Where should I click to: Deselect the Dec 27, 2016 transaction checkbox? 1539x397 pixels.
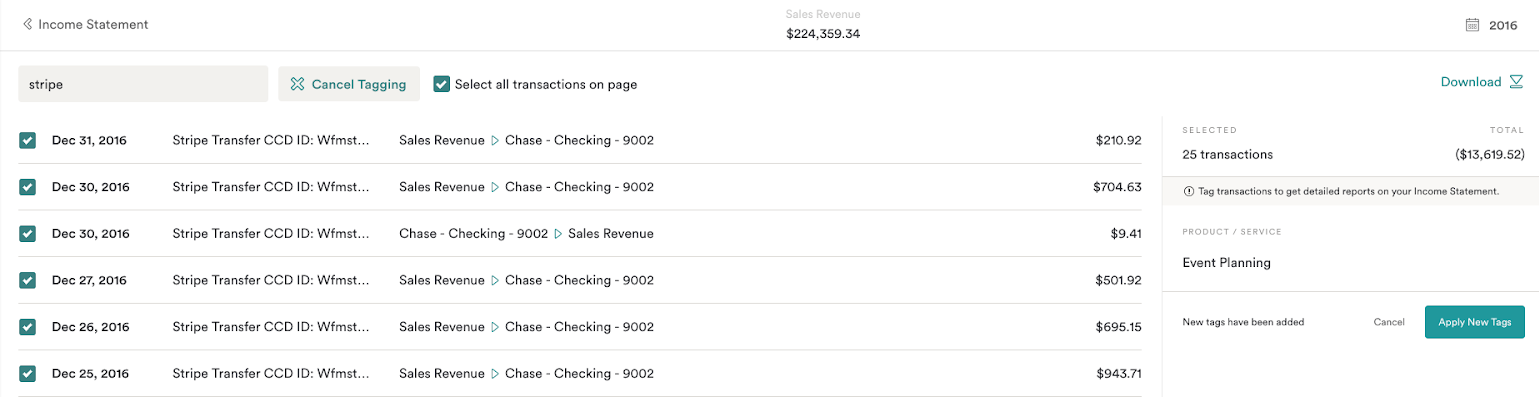coord(28,281)
